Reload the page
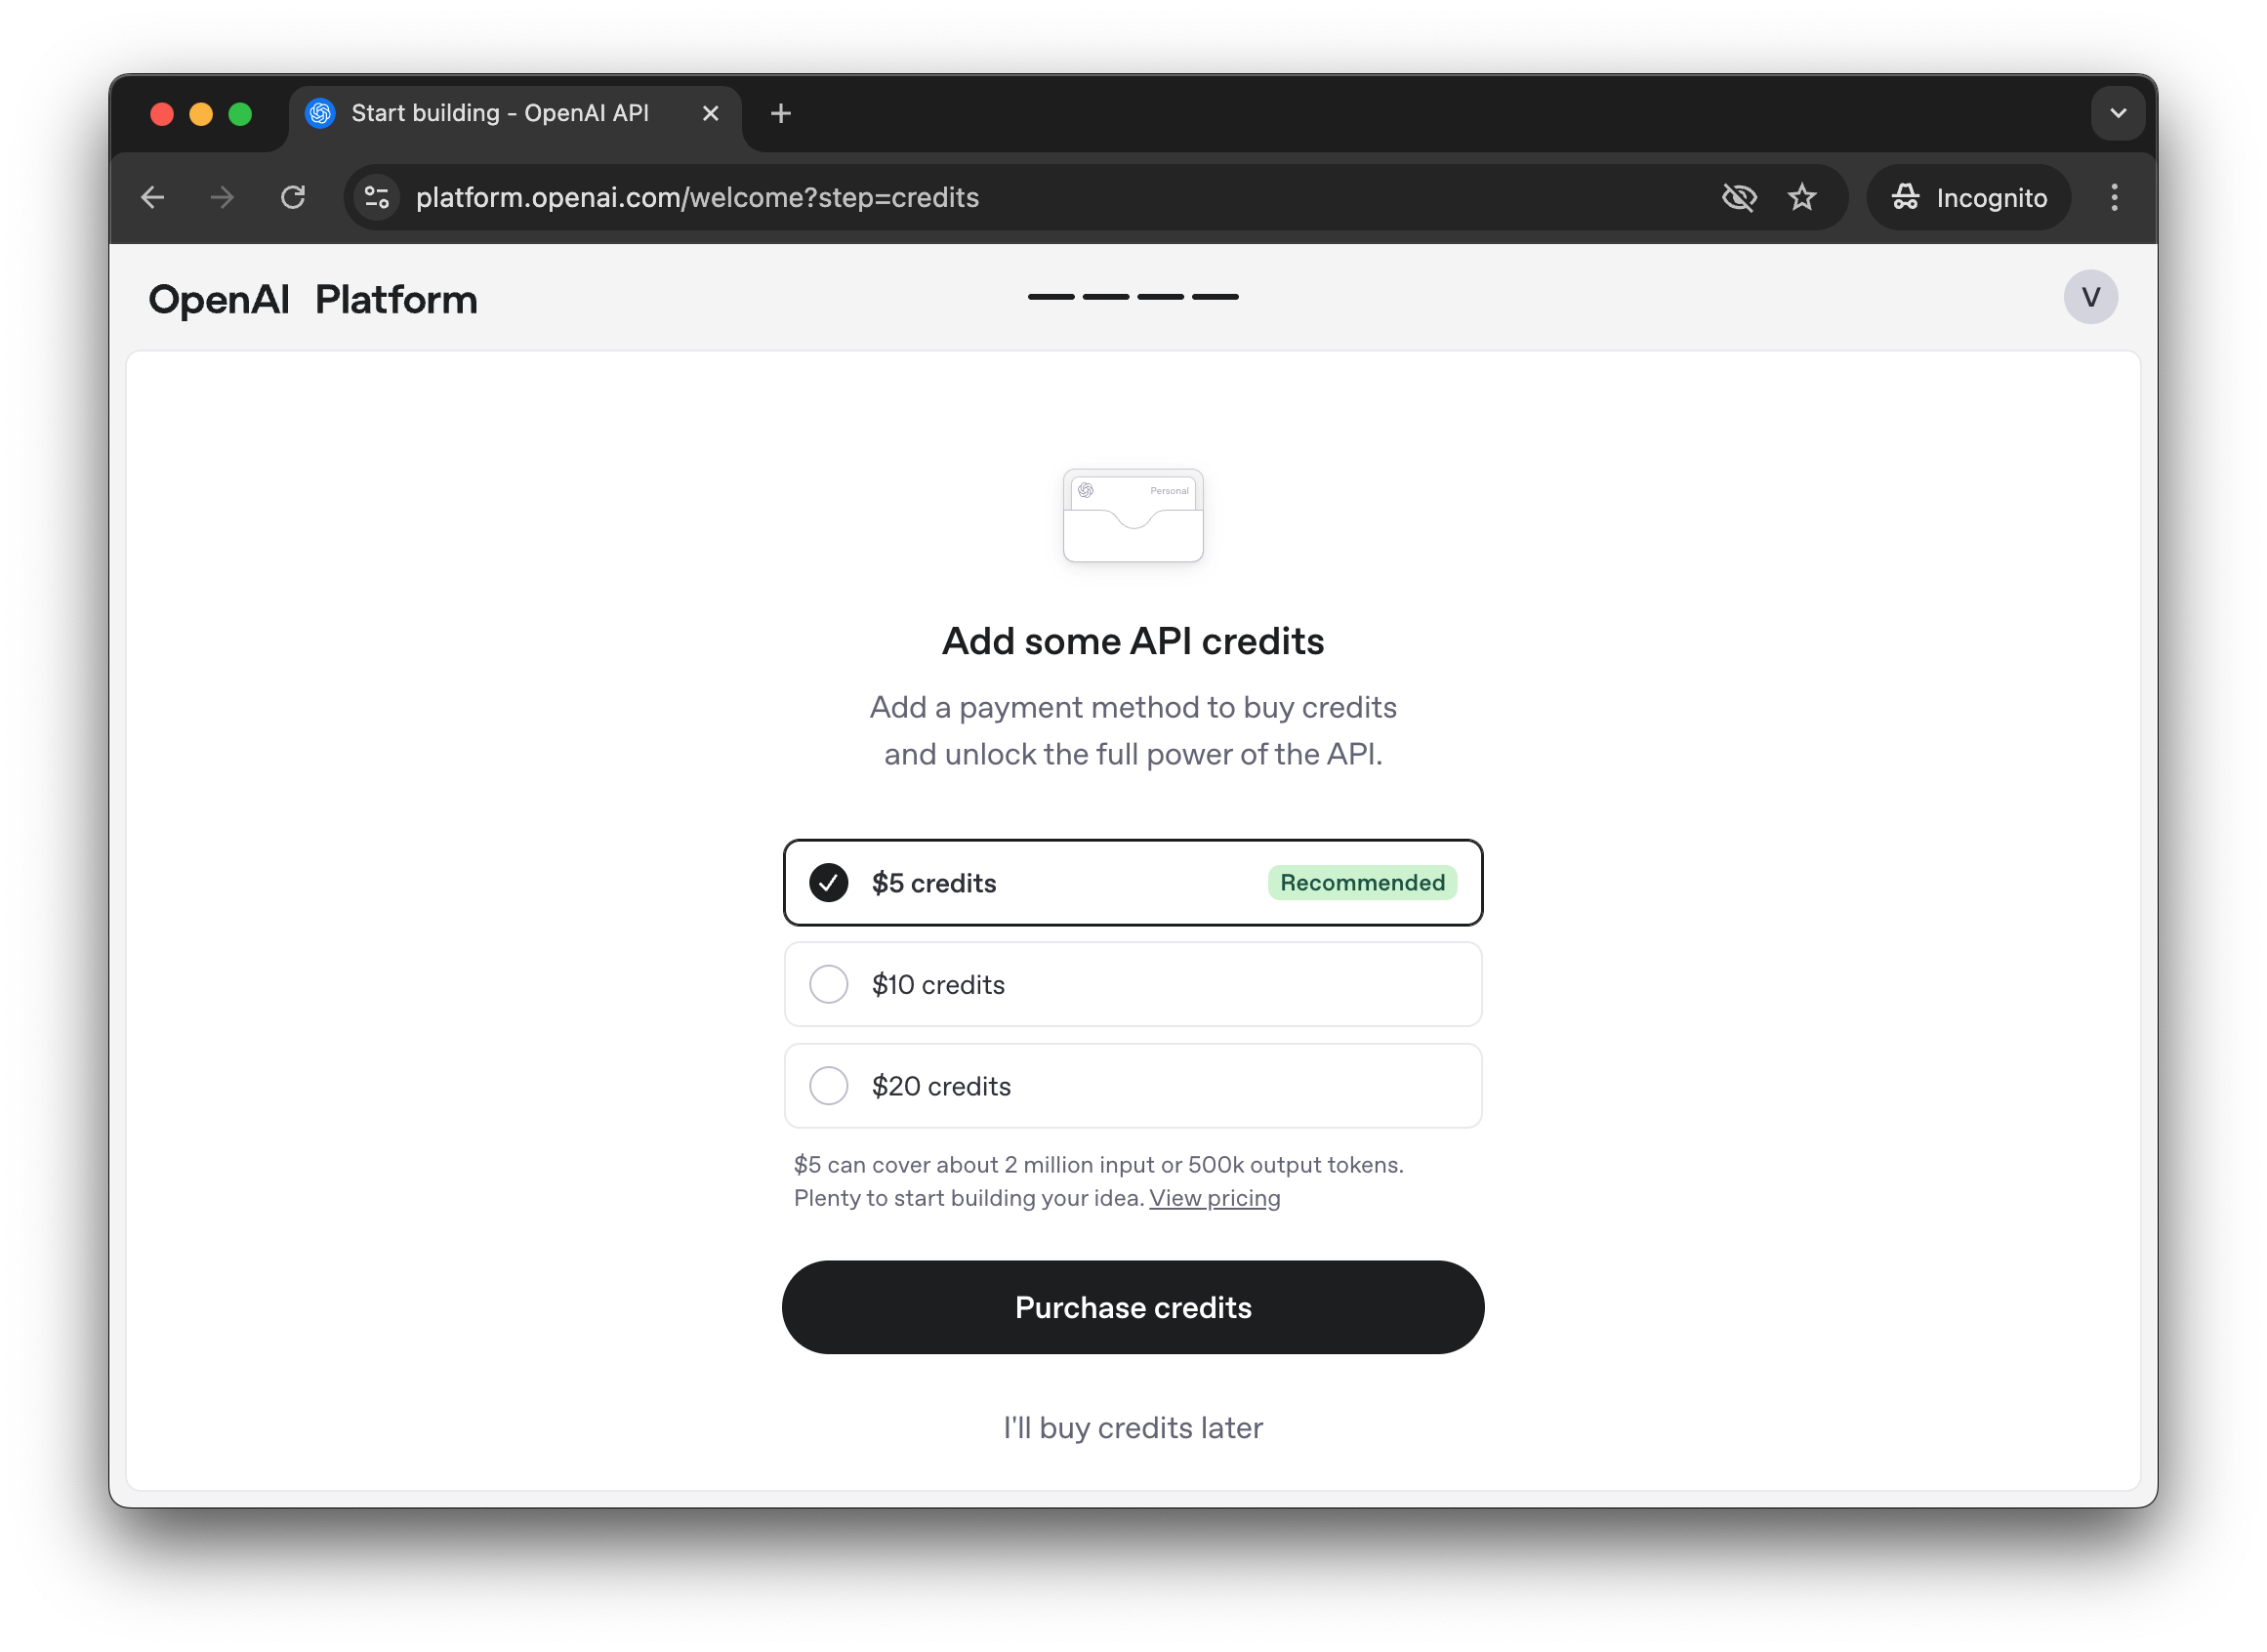 [x=293, y=197]
